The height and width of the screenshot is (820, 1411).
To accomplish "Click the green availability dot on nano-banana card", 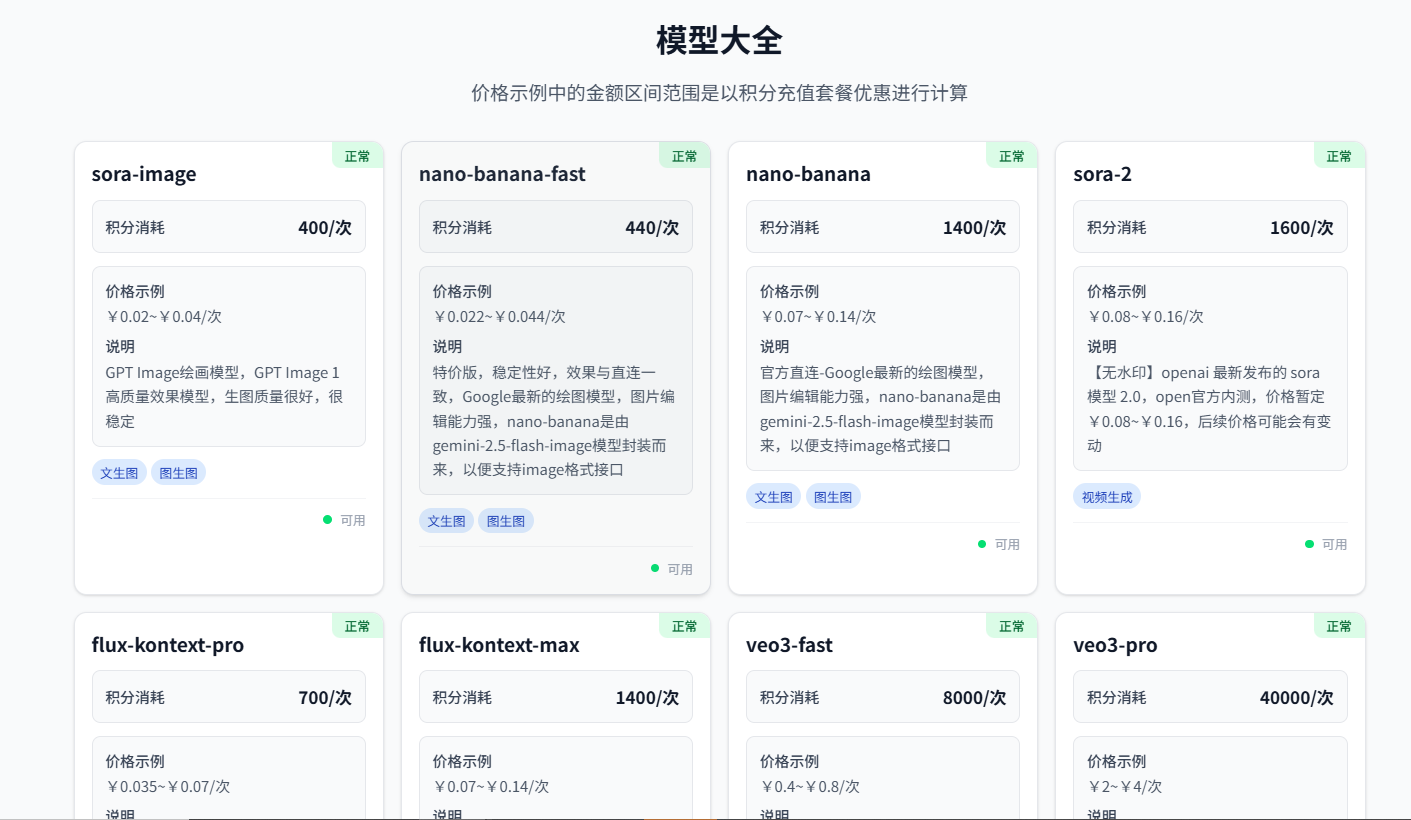I will tap(982, 544).
